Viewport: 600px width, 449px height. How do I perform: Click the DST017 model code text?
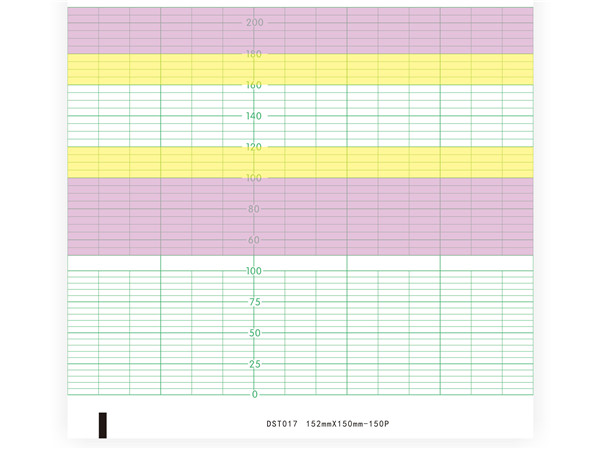click(x=283, y=425)
